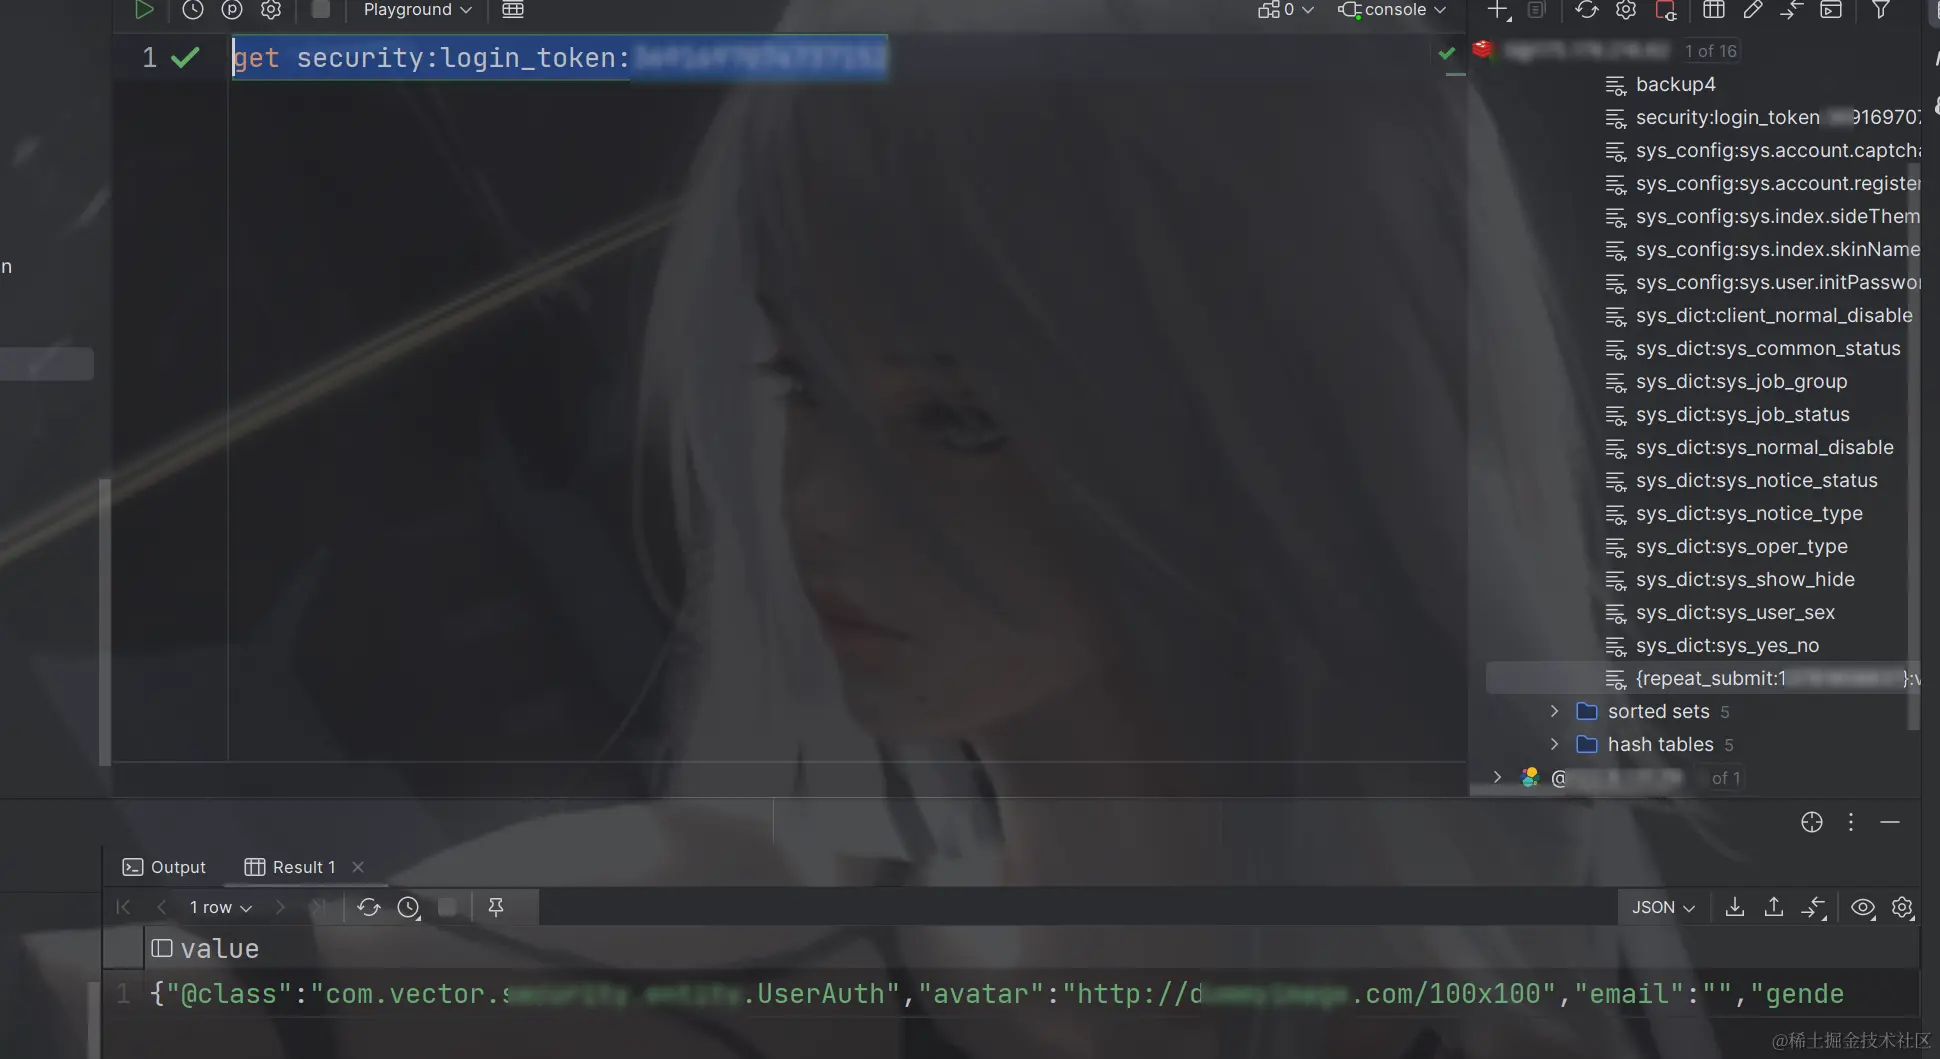Image resolution: width=1940 pixels, height=1059 pixels.
Task: Select the {repeat_submit:1 key row
Action: [x=1703, y=678]
